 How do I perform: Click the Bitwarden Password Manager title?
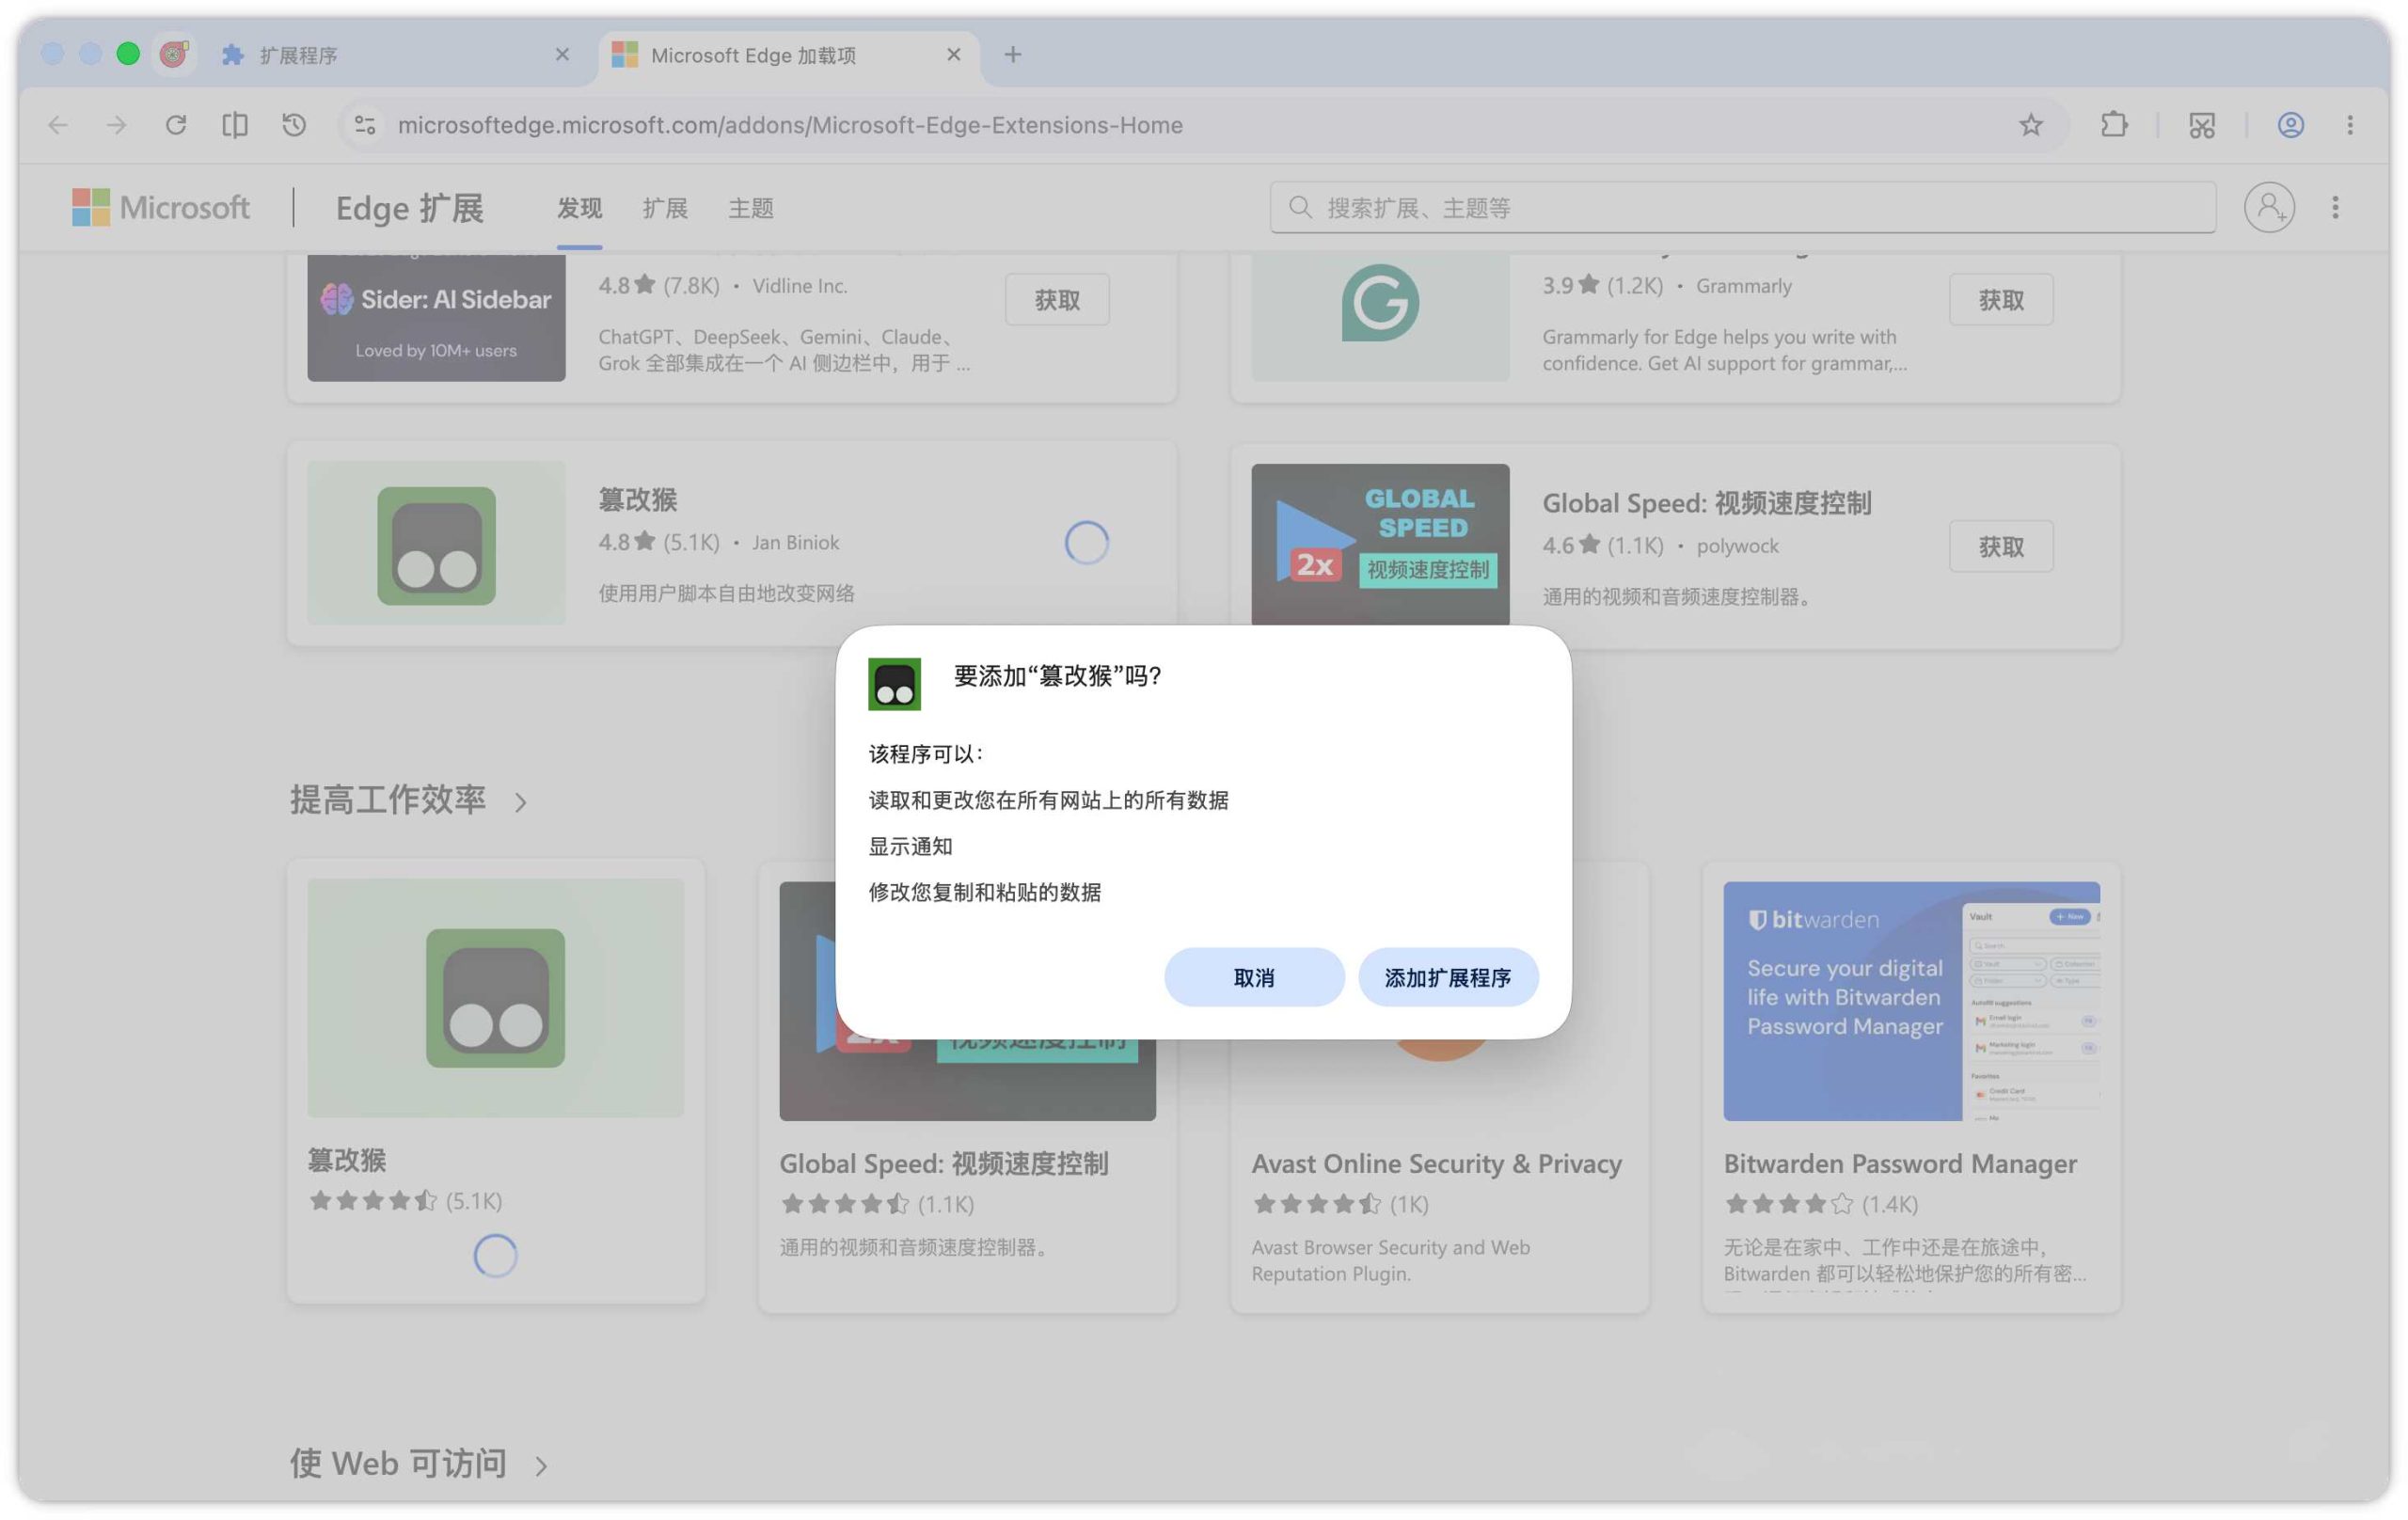1900,1163
